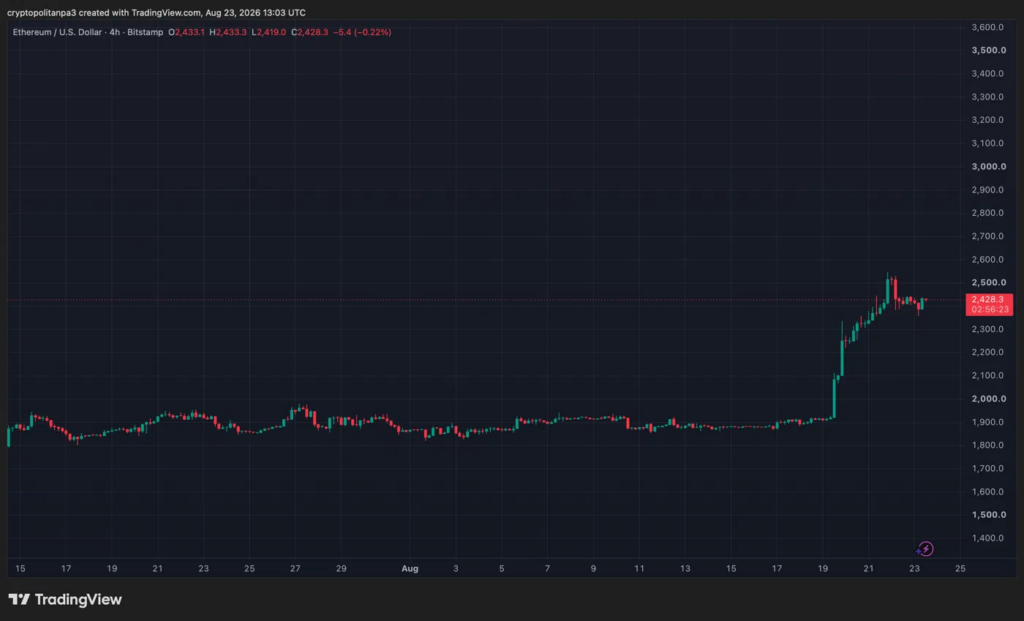Click the 2,000.0 price axis label
Viewport: 1024px width, 621px height.
pos(988,399)
